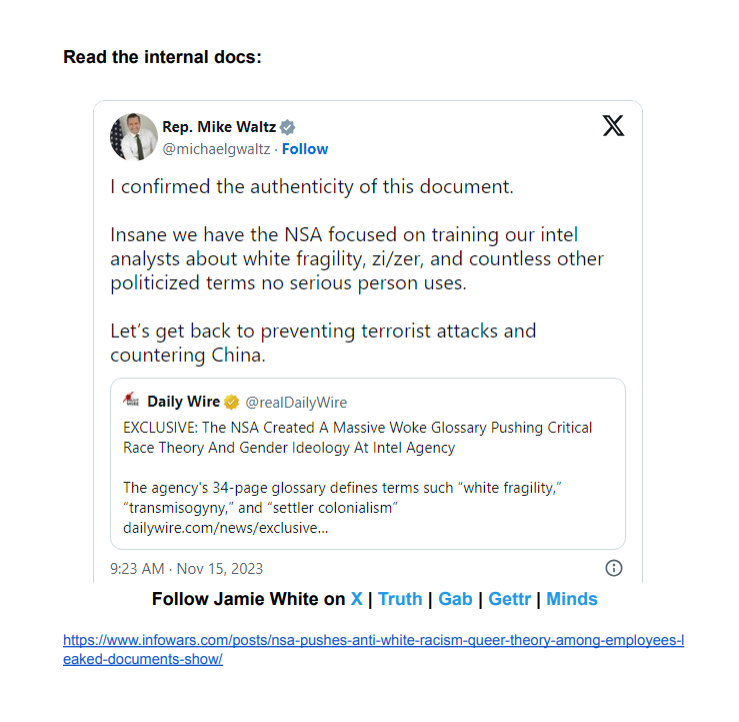Screen dimensions: 739x722
Task: Open the infowars.com article URL
Action: (373, 649)
